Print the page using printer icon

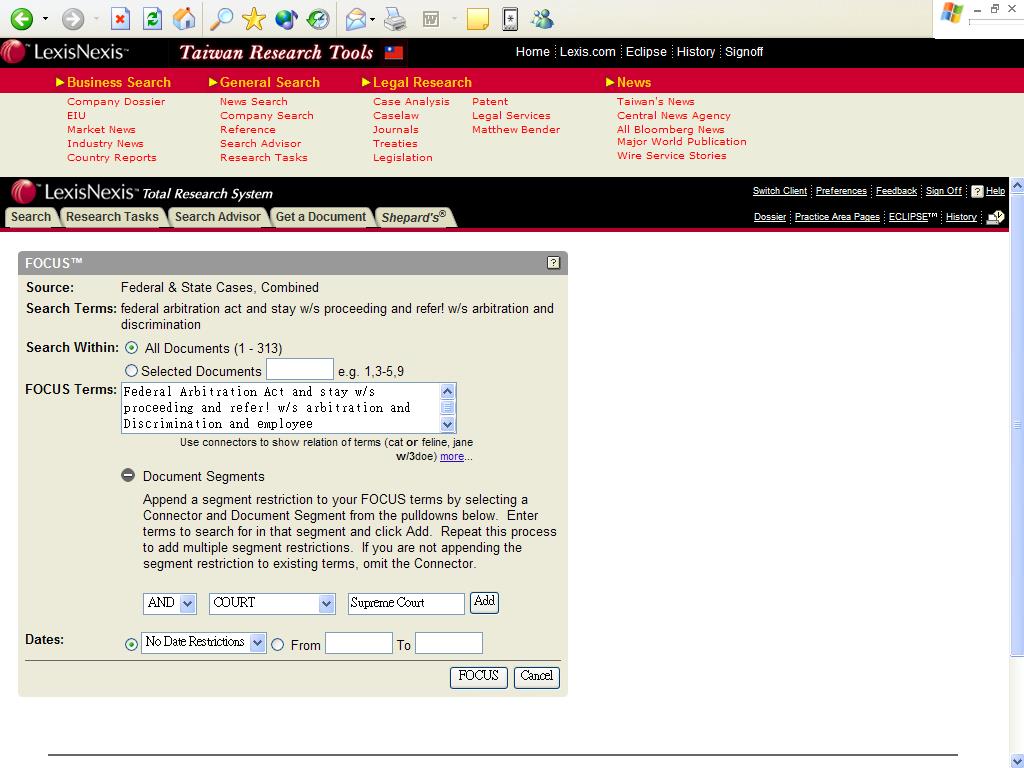[x=394, y=19]
